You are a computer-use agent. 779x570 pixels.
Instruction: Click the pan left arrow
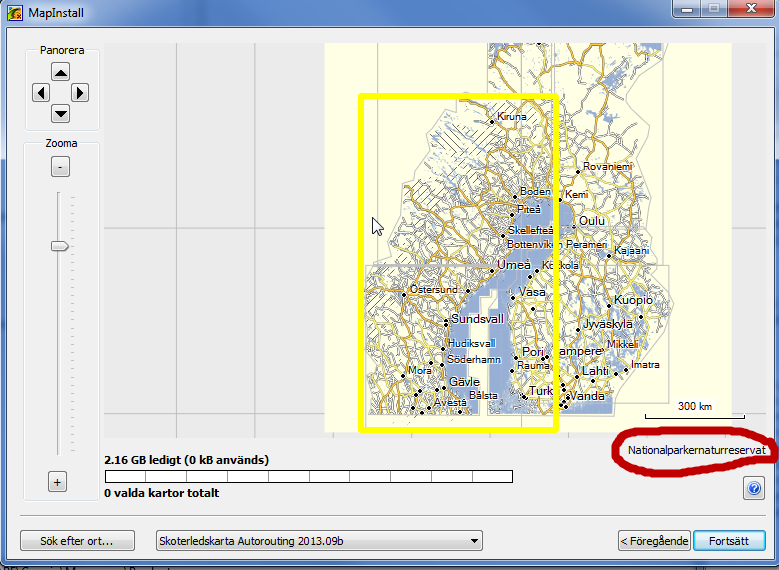click(40, 92)
